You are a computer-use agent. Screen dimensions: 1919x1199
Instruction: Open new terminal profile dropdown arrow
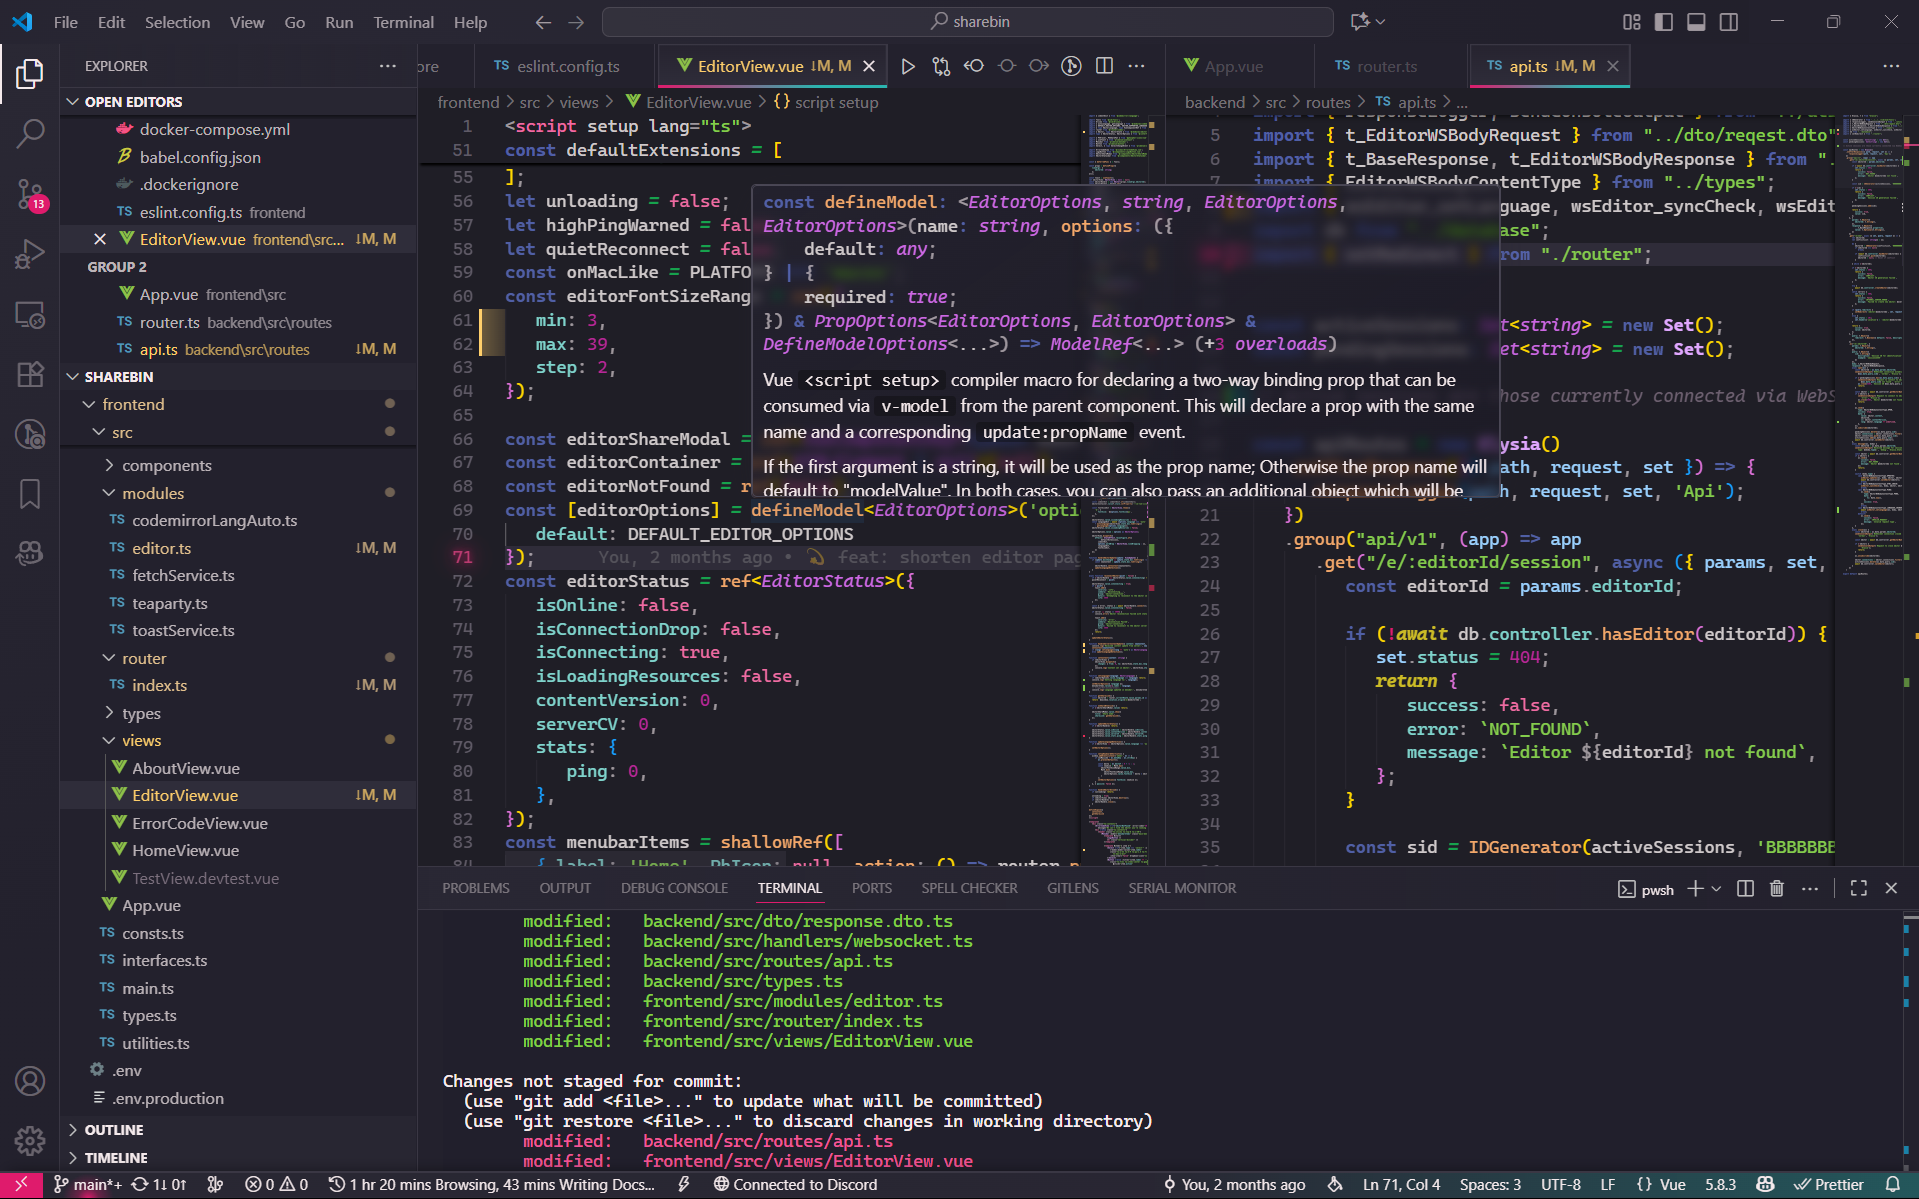coord(1717,888)
